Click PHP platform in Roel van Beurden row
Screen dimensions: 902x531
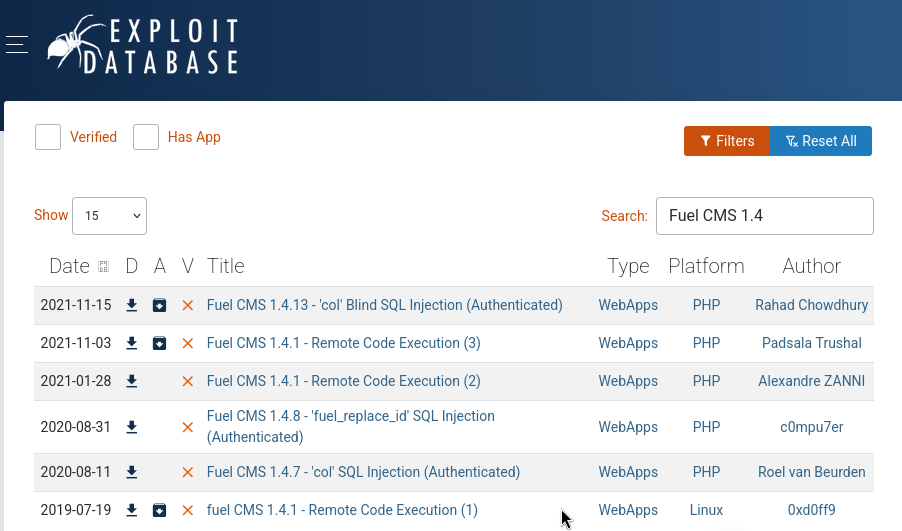[x=706, y=472]
